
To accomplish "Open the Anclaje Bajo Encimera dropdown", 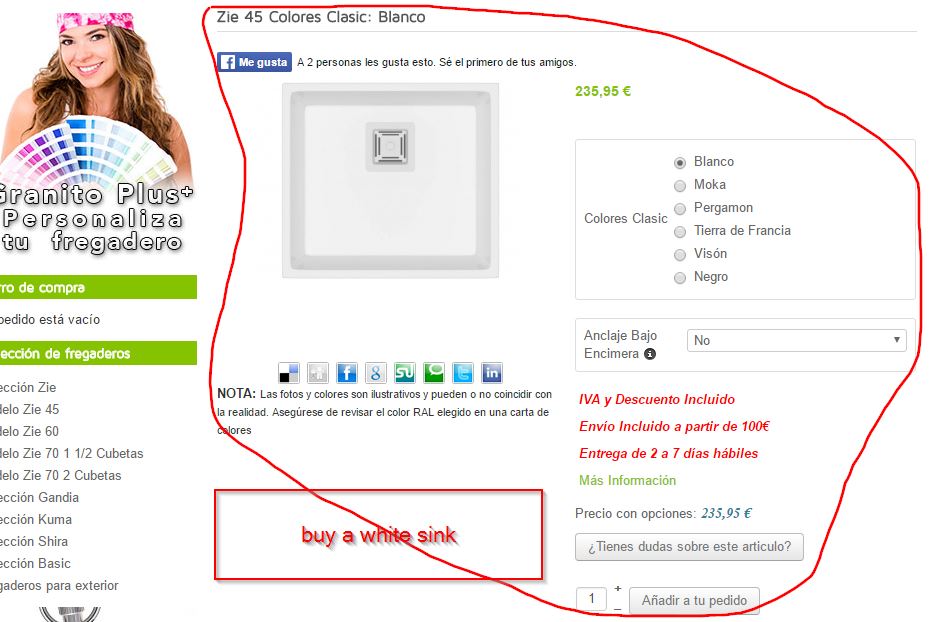I will click(x=797, y=341).
